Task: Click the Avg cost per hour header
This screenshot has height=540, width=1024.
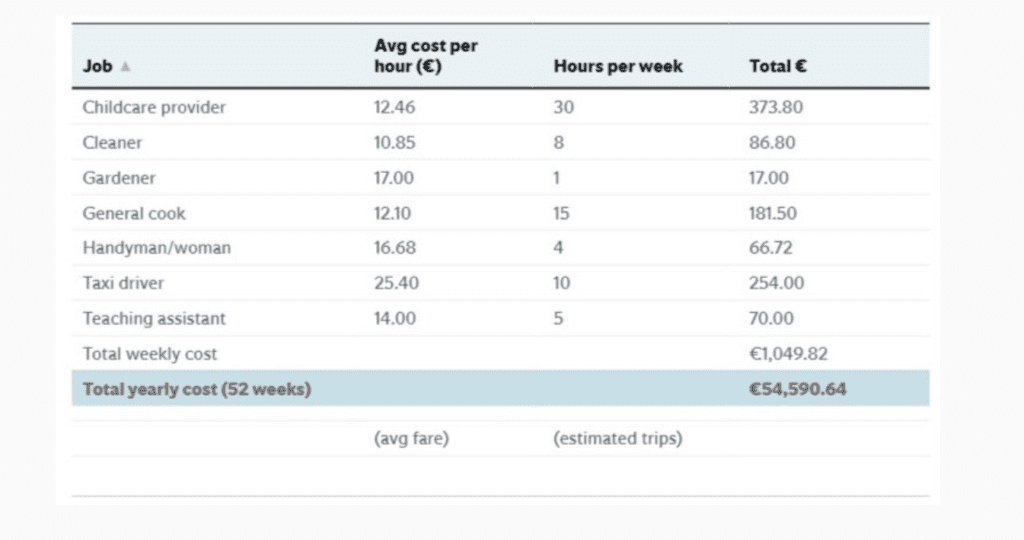Action: (x=425, y=56)
